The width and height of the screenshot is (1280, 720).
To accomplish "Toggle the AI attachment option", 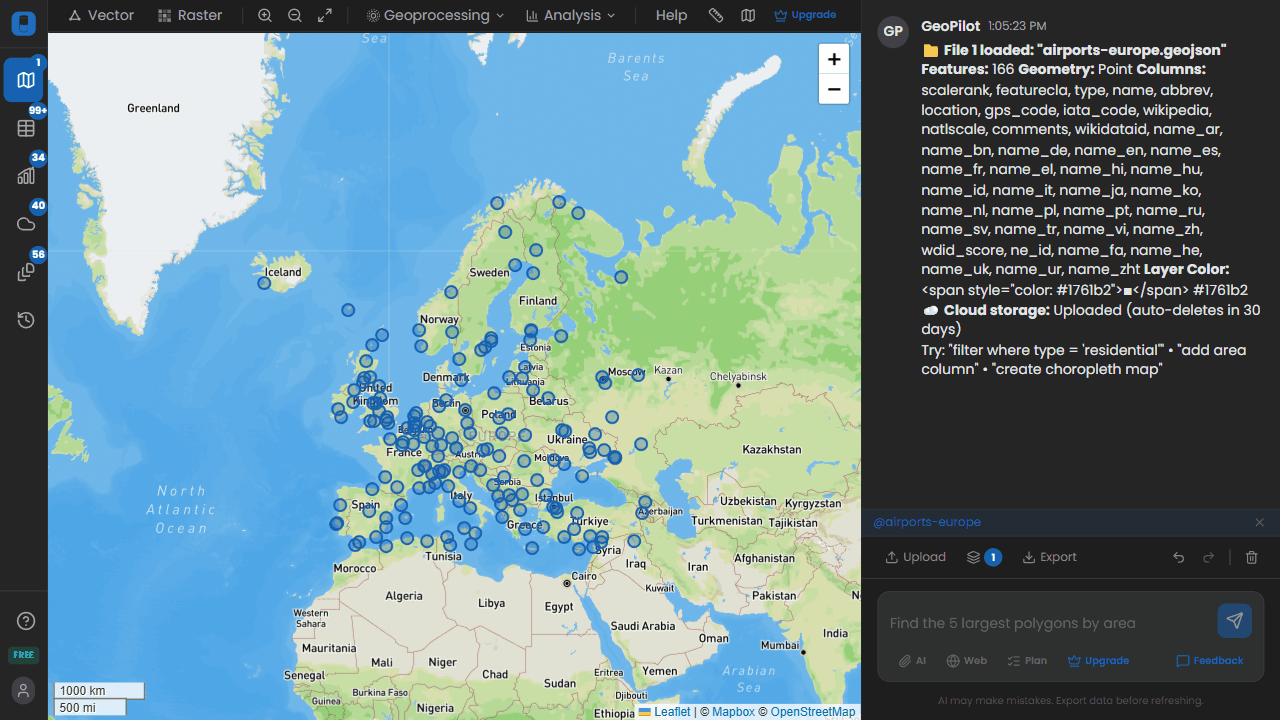I will (x=912, y=660).
